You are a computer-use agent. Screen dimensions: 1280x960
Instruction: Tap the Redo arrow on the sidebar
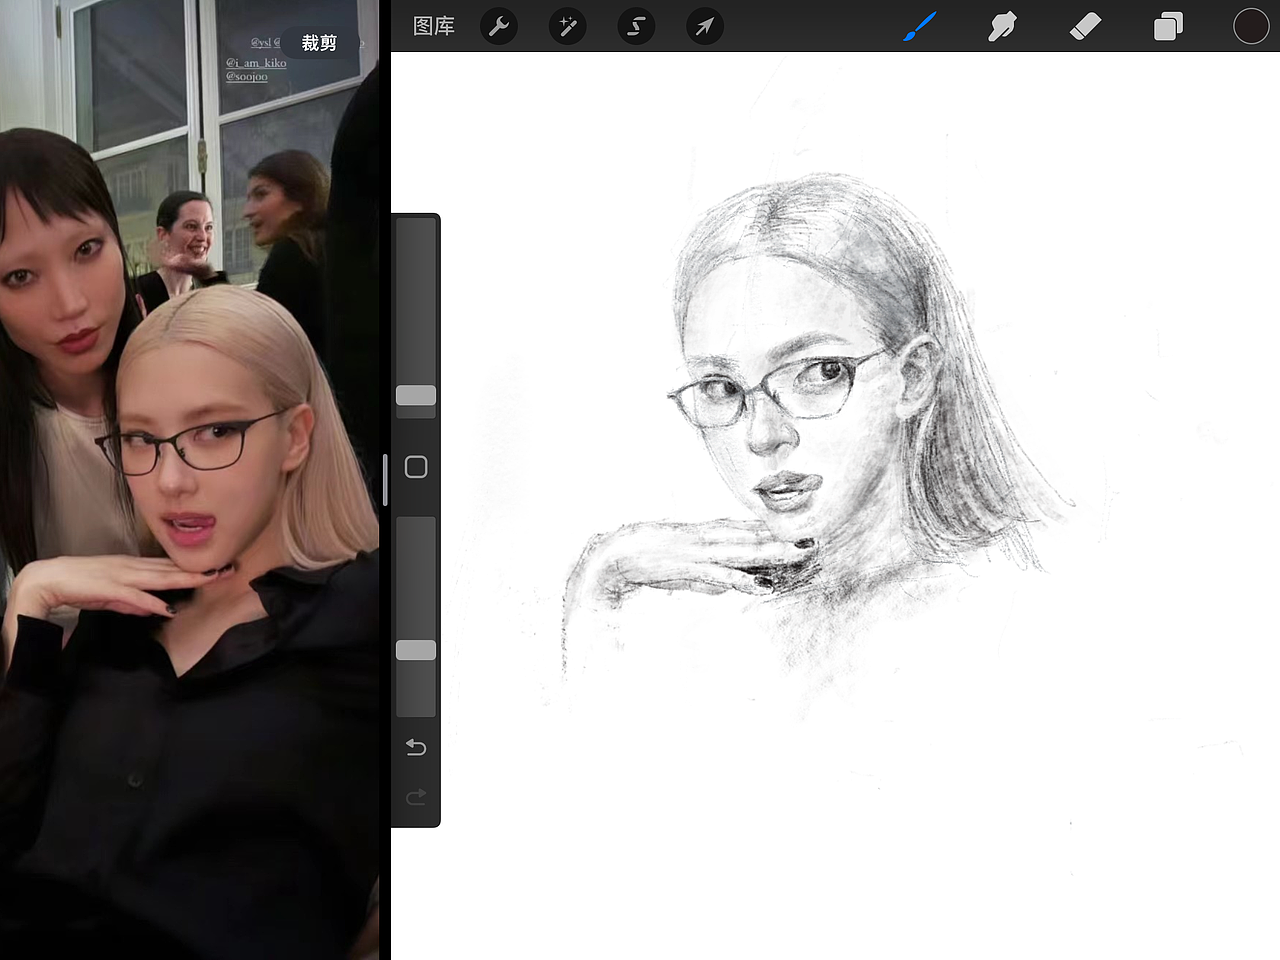[x=416, y=796]
